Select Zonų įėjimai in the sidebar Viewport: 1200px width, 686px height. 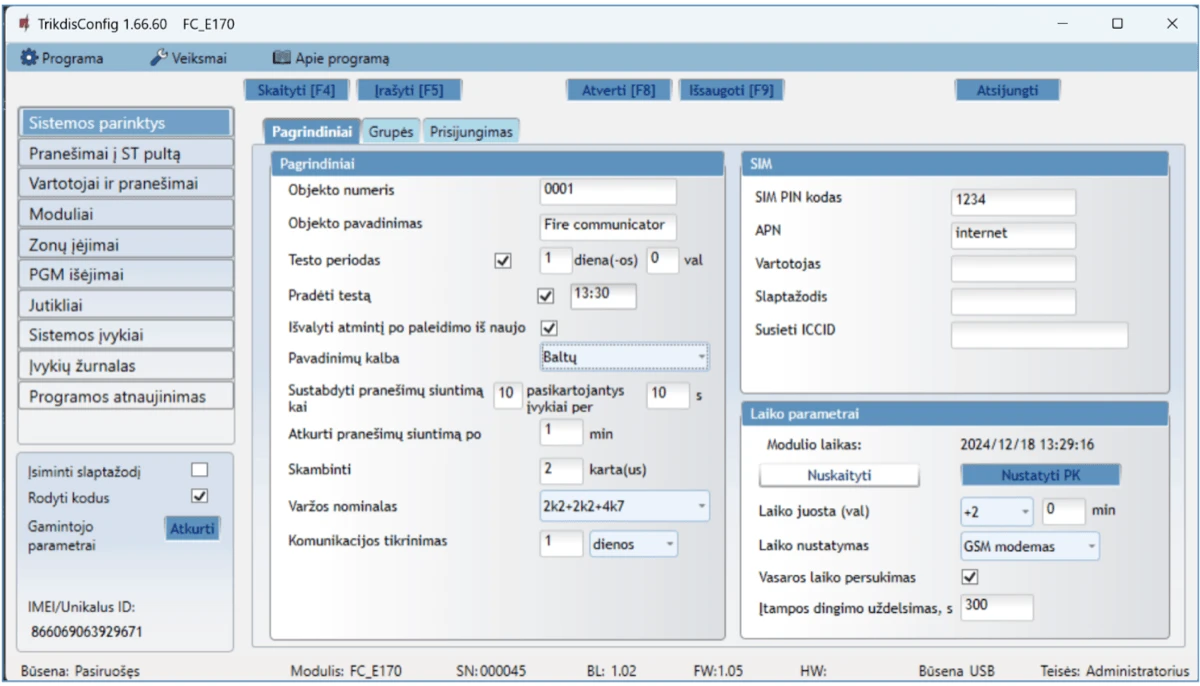pos(126,244)
